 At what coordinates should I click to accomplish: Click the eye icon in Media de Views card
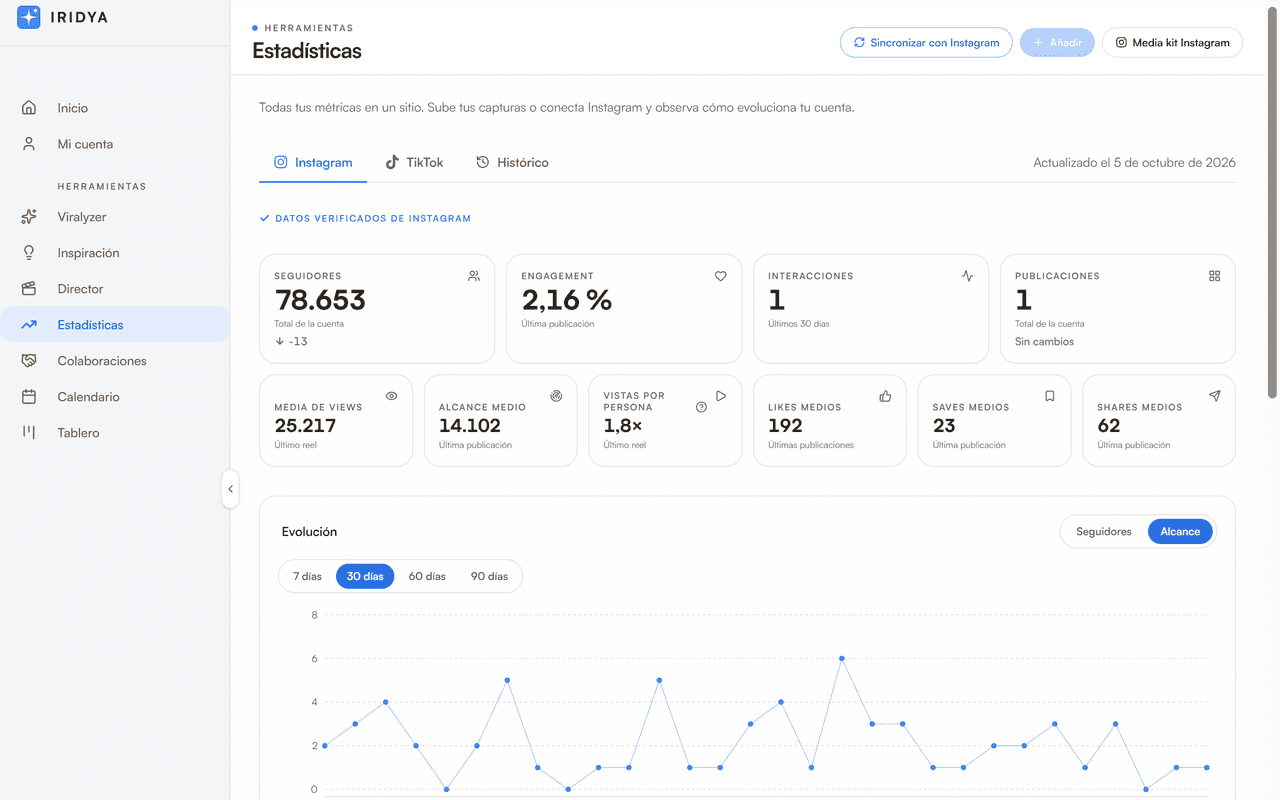pyautogui.click(x=392, y=396)
